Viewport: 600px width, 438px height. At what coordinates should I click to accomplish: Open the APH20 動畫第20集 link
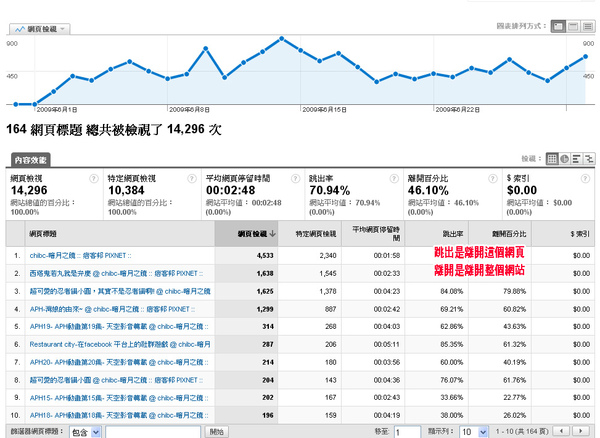click(119, 362)
